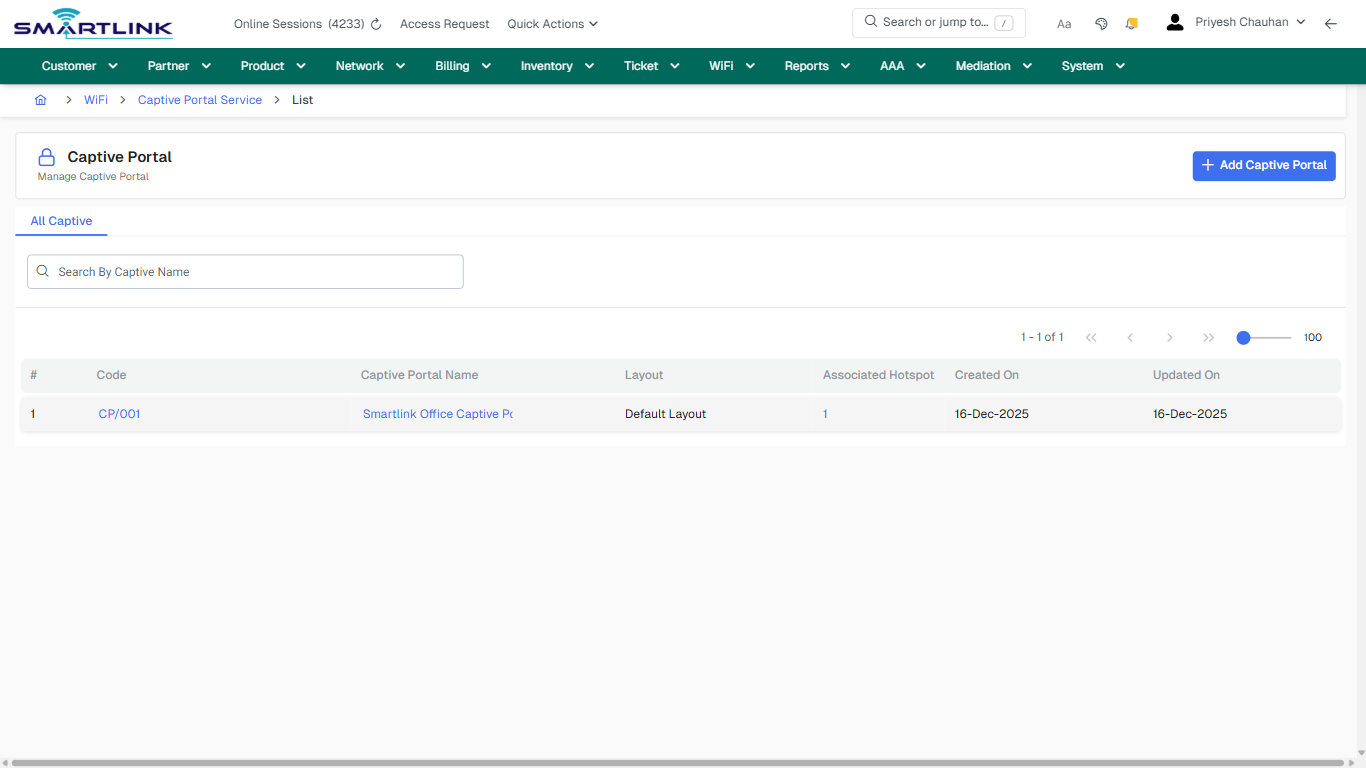Open the notifications bell icon

1131,22
